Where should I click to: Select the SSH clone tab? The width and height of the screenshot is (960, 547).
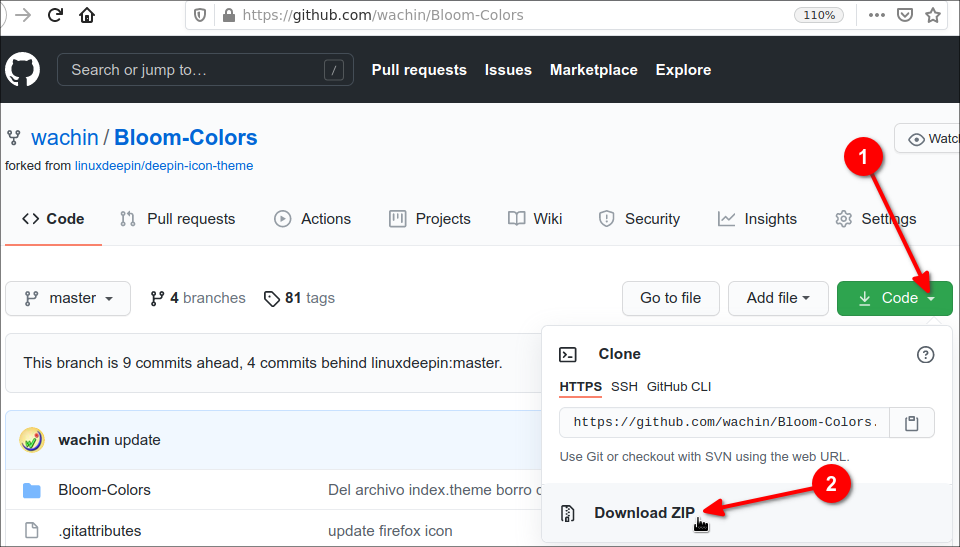[x=624, y=387]
